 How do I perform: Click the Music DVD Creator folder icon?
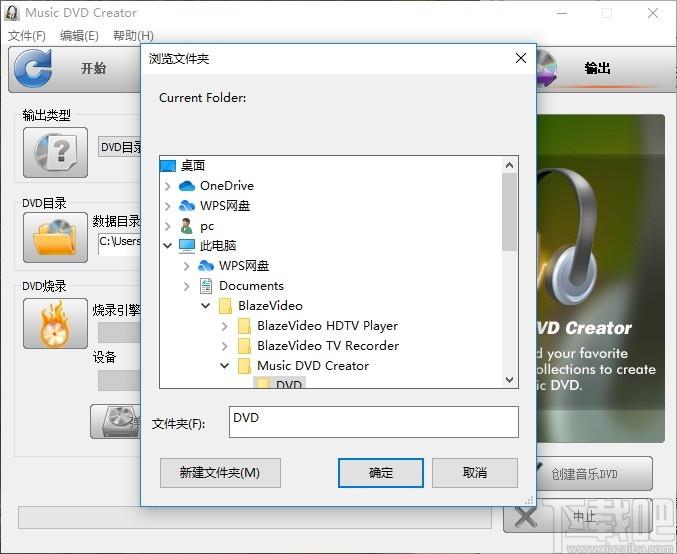244,366
